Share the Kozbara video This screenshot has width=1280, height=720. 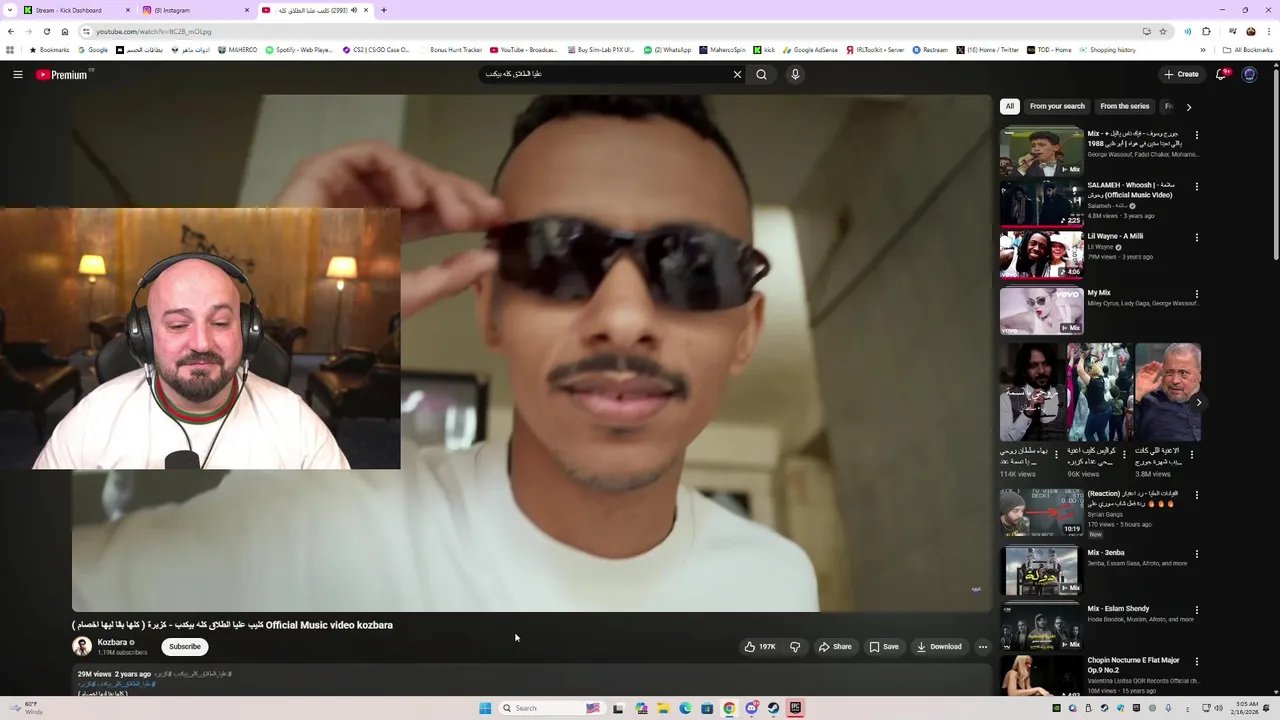point(835,647)
